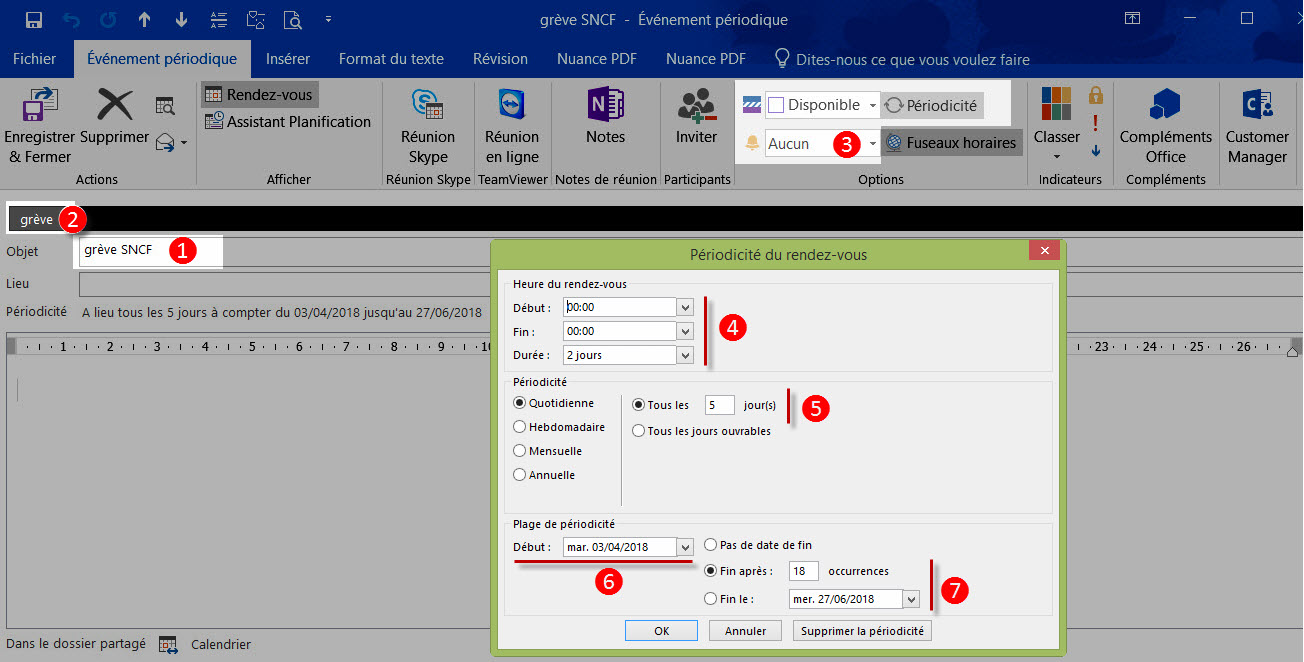Select Pas de date de fin

711,545
